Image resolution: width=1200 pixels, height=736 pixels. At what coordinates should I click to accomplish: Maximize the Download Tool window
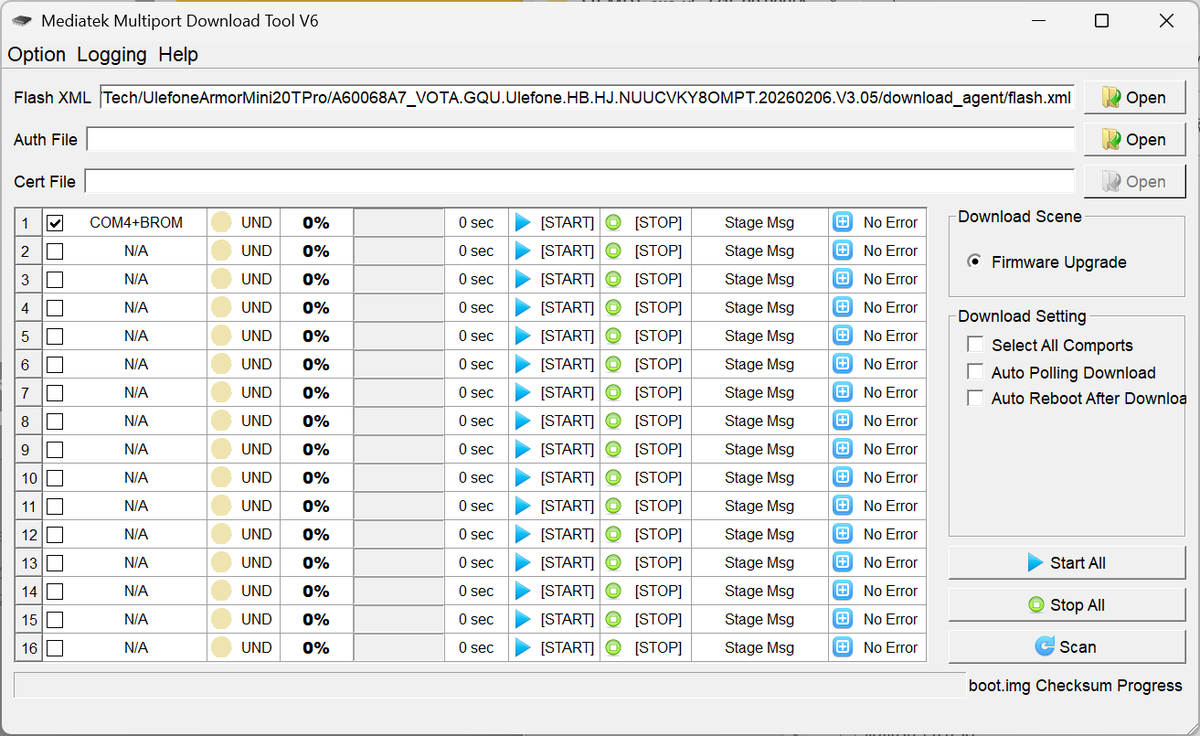[1101, 20]
